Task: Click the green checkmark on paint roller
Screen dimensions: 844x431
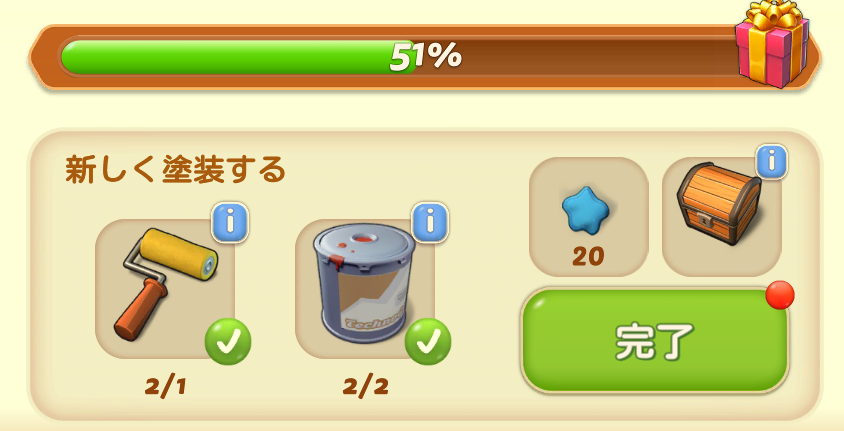Action: tap(228, 341)
